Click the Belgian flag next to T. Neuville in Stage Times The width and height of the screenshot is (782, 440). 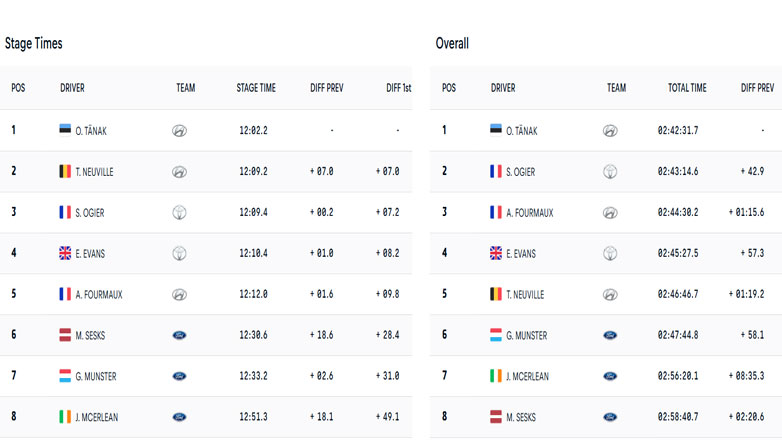pos(66,171)
